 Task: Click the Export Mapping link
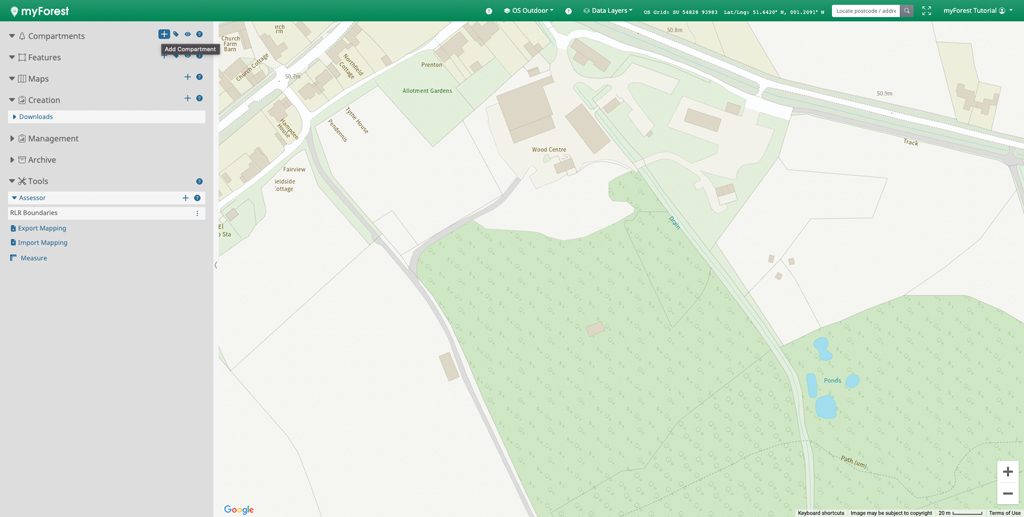(41, 228)
